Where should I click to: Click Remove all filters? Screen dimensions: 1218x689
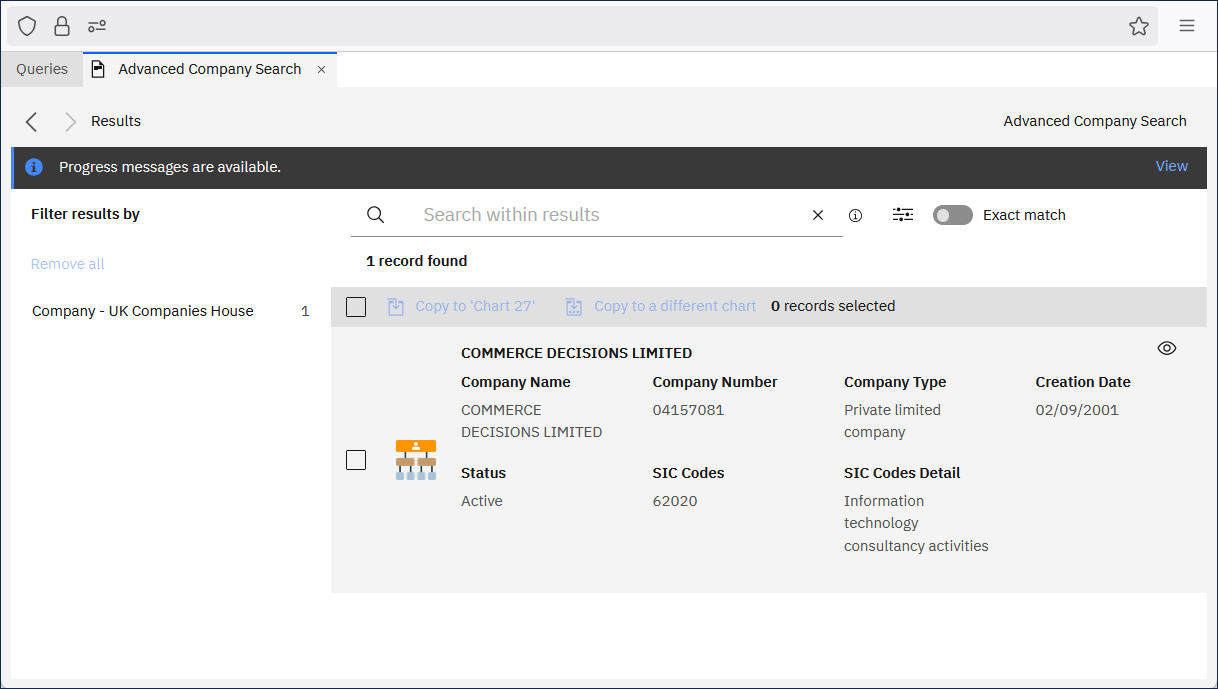pos(68,264)
